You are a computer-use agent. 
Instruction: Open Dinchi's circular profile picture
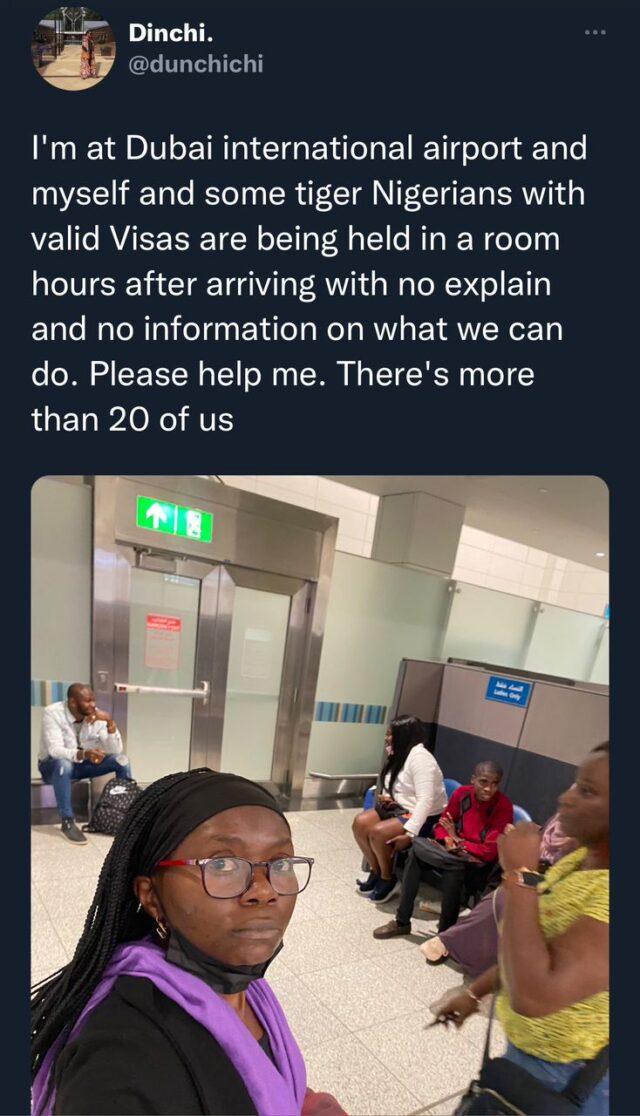coord(74,48)
